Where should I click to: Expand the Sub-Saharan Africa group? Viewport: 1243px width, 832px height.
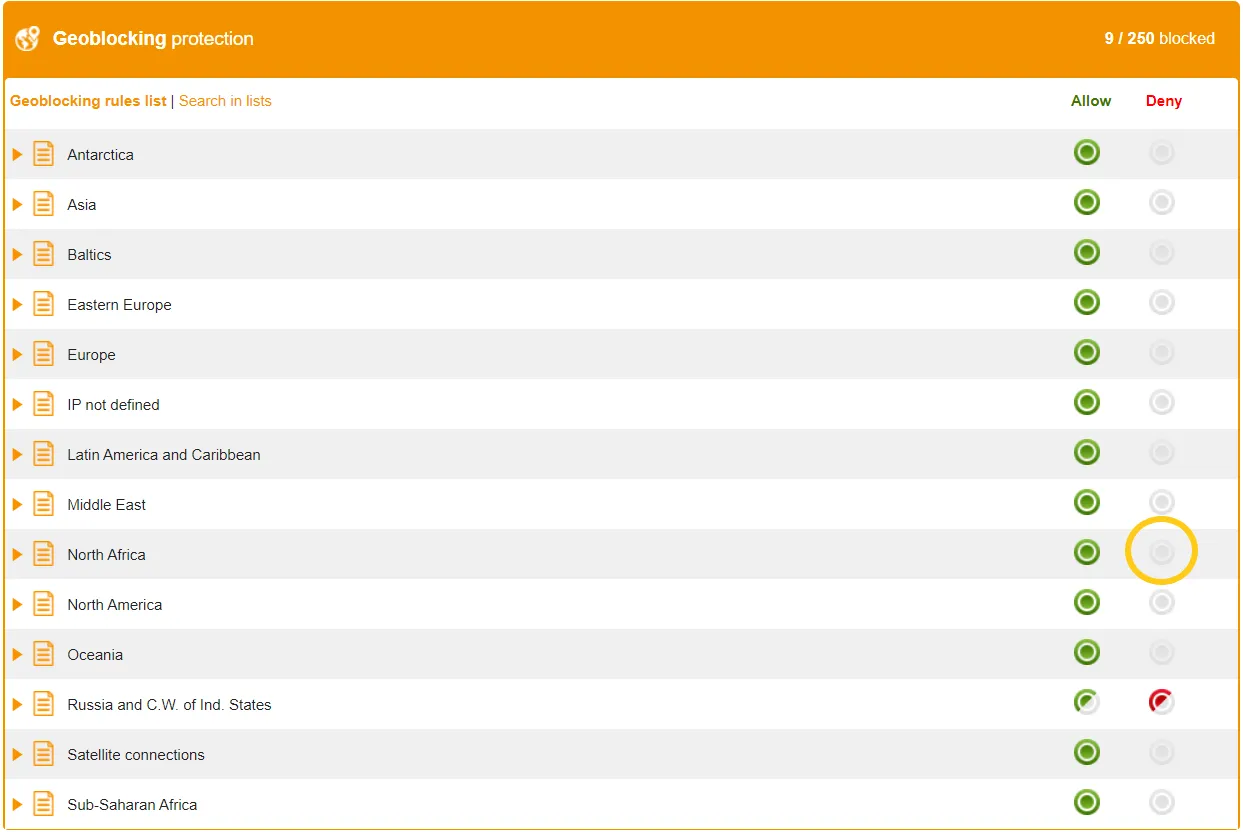pyautogui.click(x=17, y=804)
